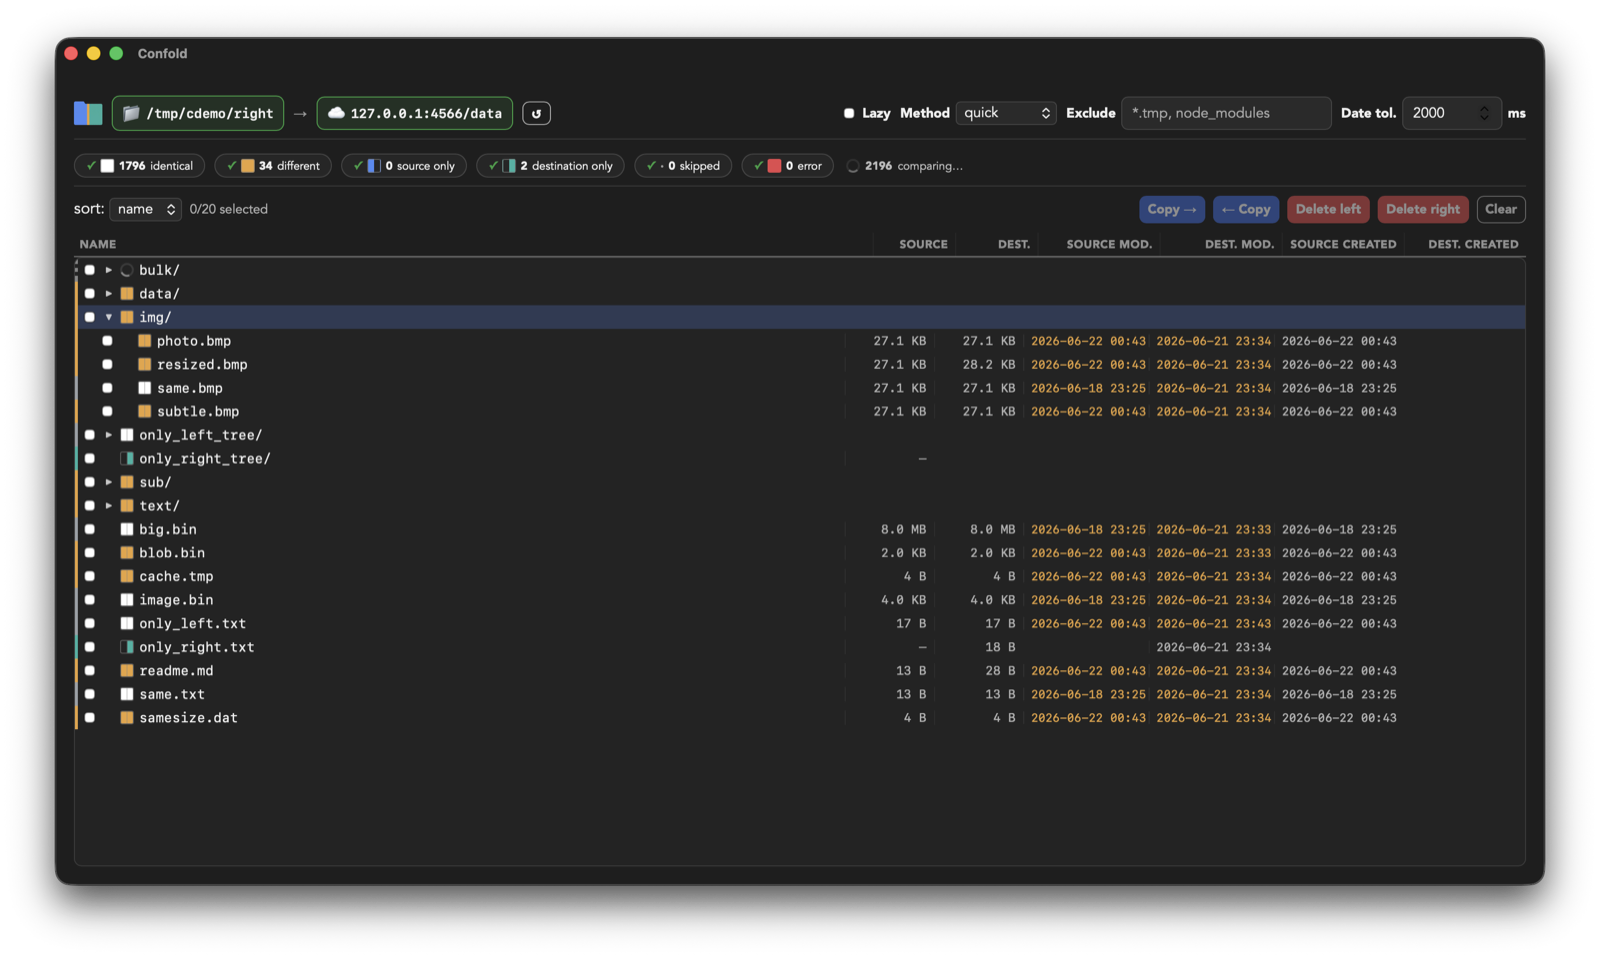Click the swap/refresh direction button
Viewport: 1600px width, 958px height.
coord(536,113)
